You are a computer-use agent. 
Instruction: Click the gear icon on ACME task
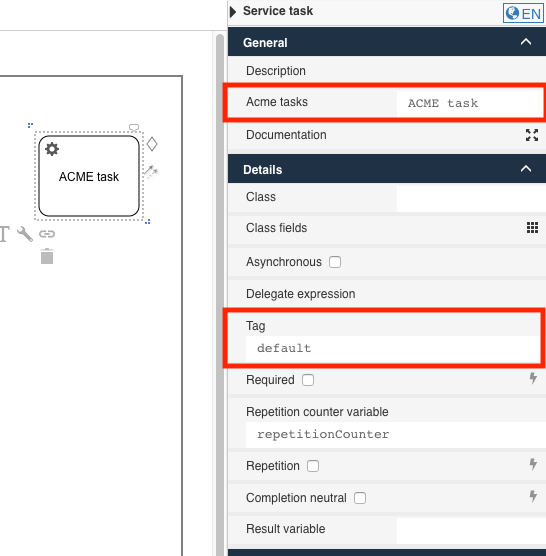click(52, 149)
